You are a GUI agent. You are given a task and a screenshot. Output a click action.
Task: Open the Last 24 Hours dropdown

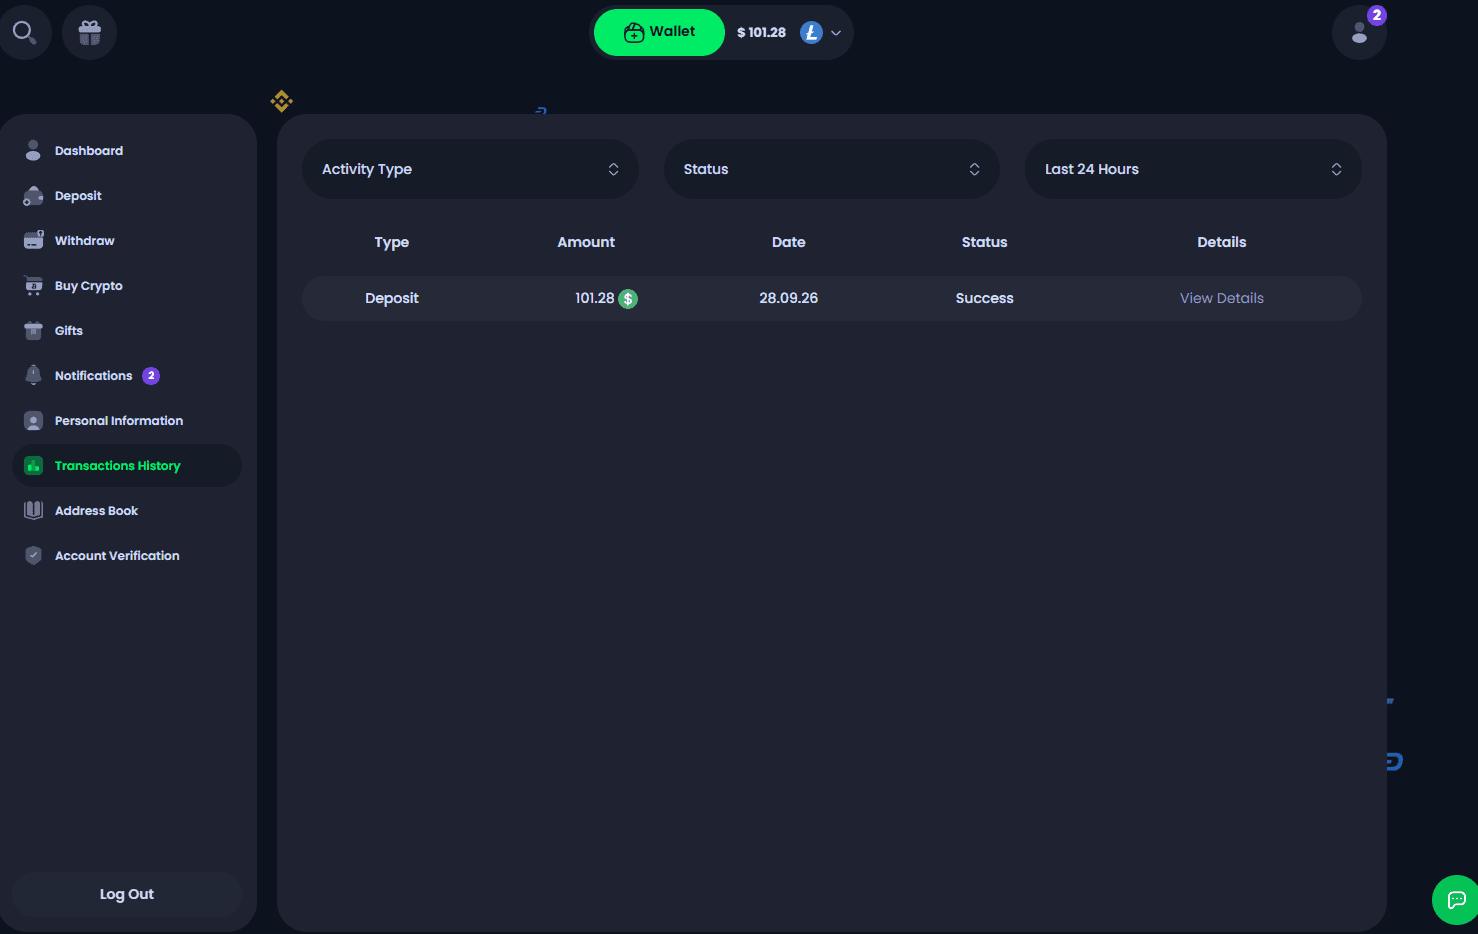1193,169
